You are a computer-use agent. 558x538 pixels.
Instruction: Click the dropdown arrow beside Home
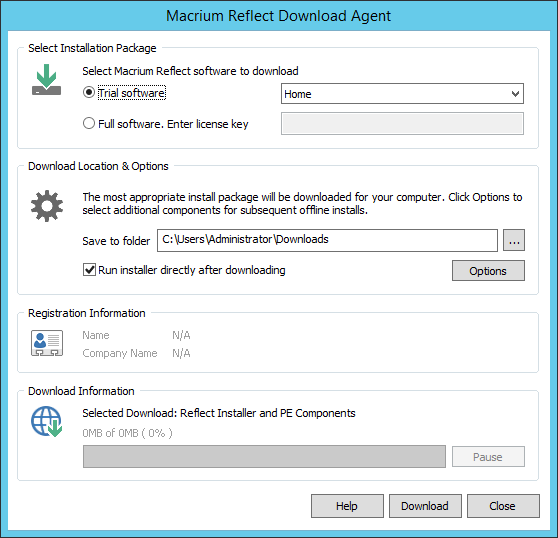pyautogui.click(x=515, y=94)
